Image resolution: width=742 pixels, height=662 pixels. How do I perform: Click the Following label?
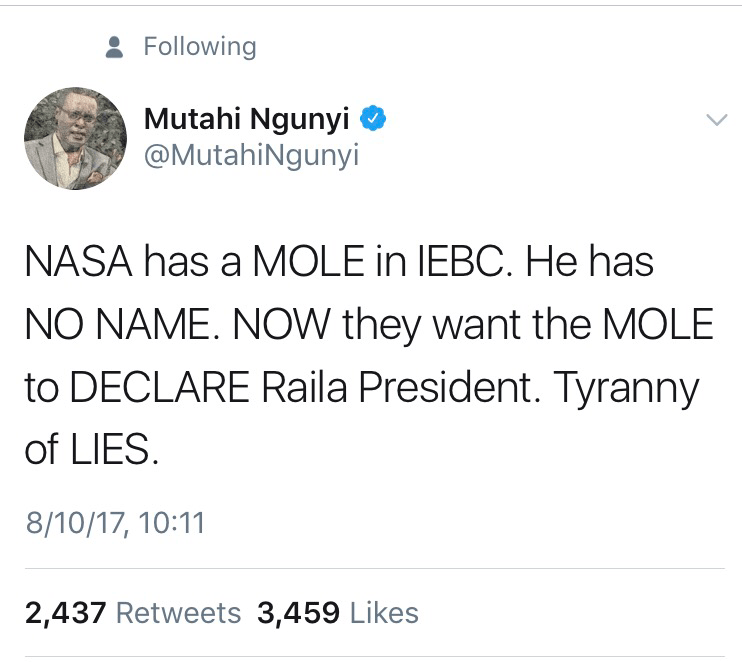pyautogui.click(x=200, y=47)
